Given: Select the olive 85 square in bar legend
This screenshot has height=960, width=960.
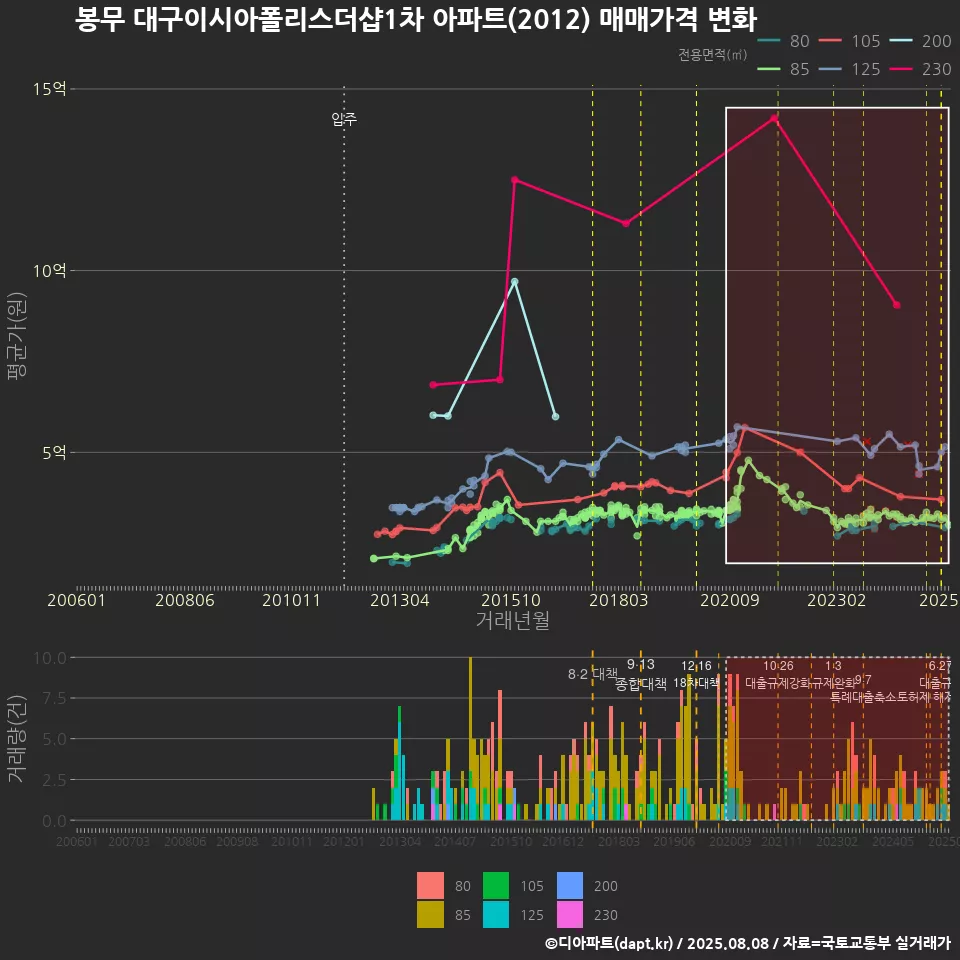Looking at the screenshot, I should pyautogui.click(x=430, y=914).
